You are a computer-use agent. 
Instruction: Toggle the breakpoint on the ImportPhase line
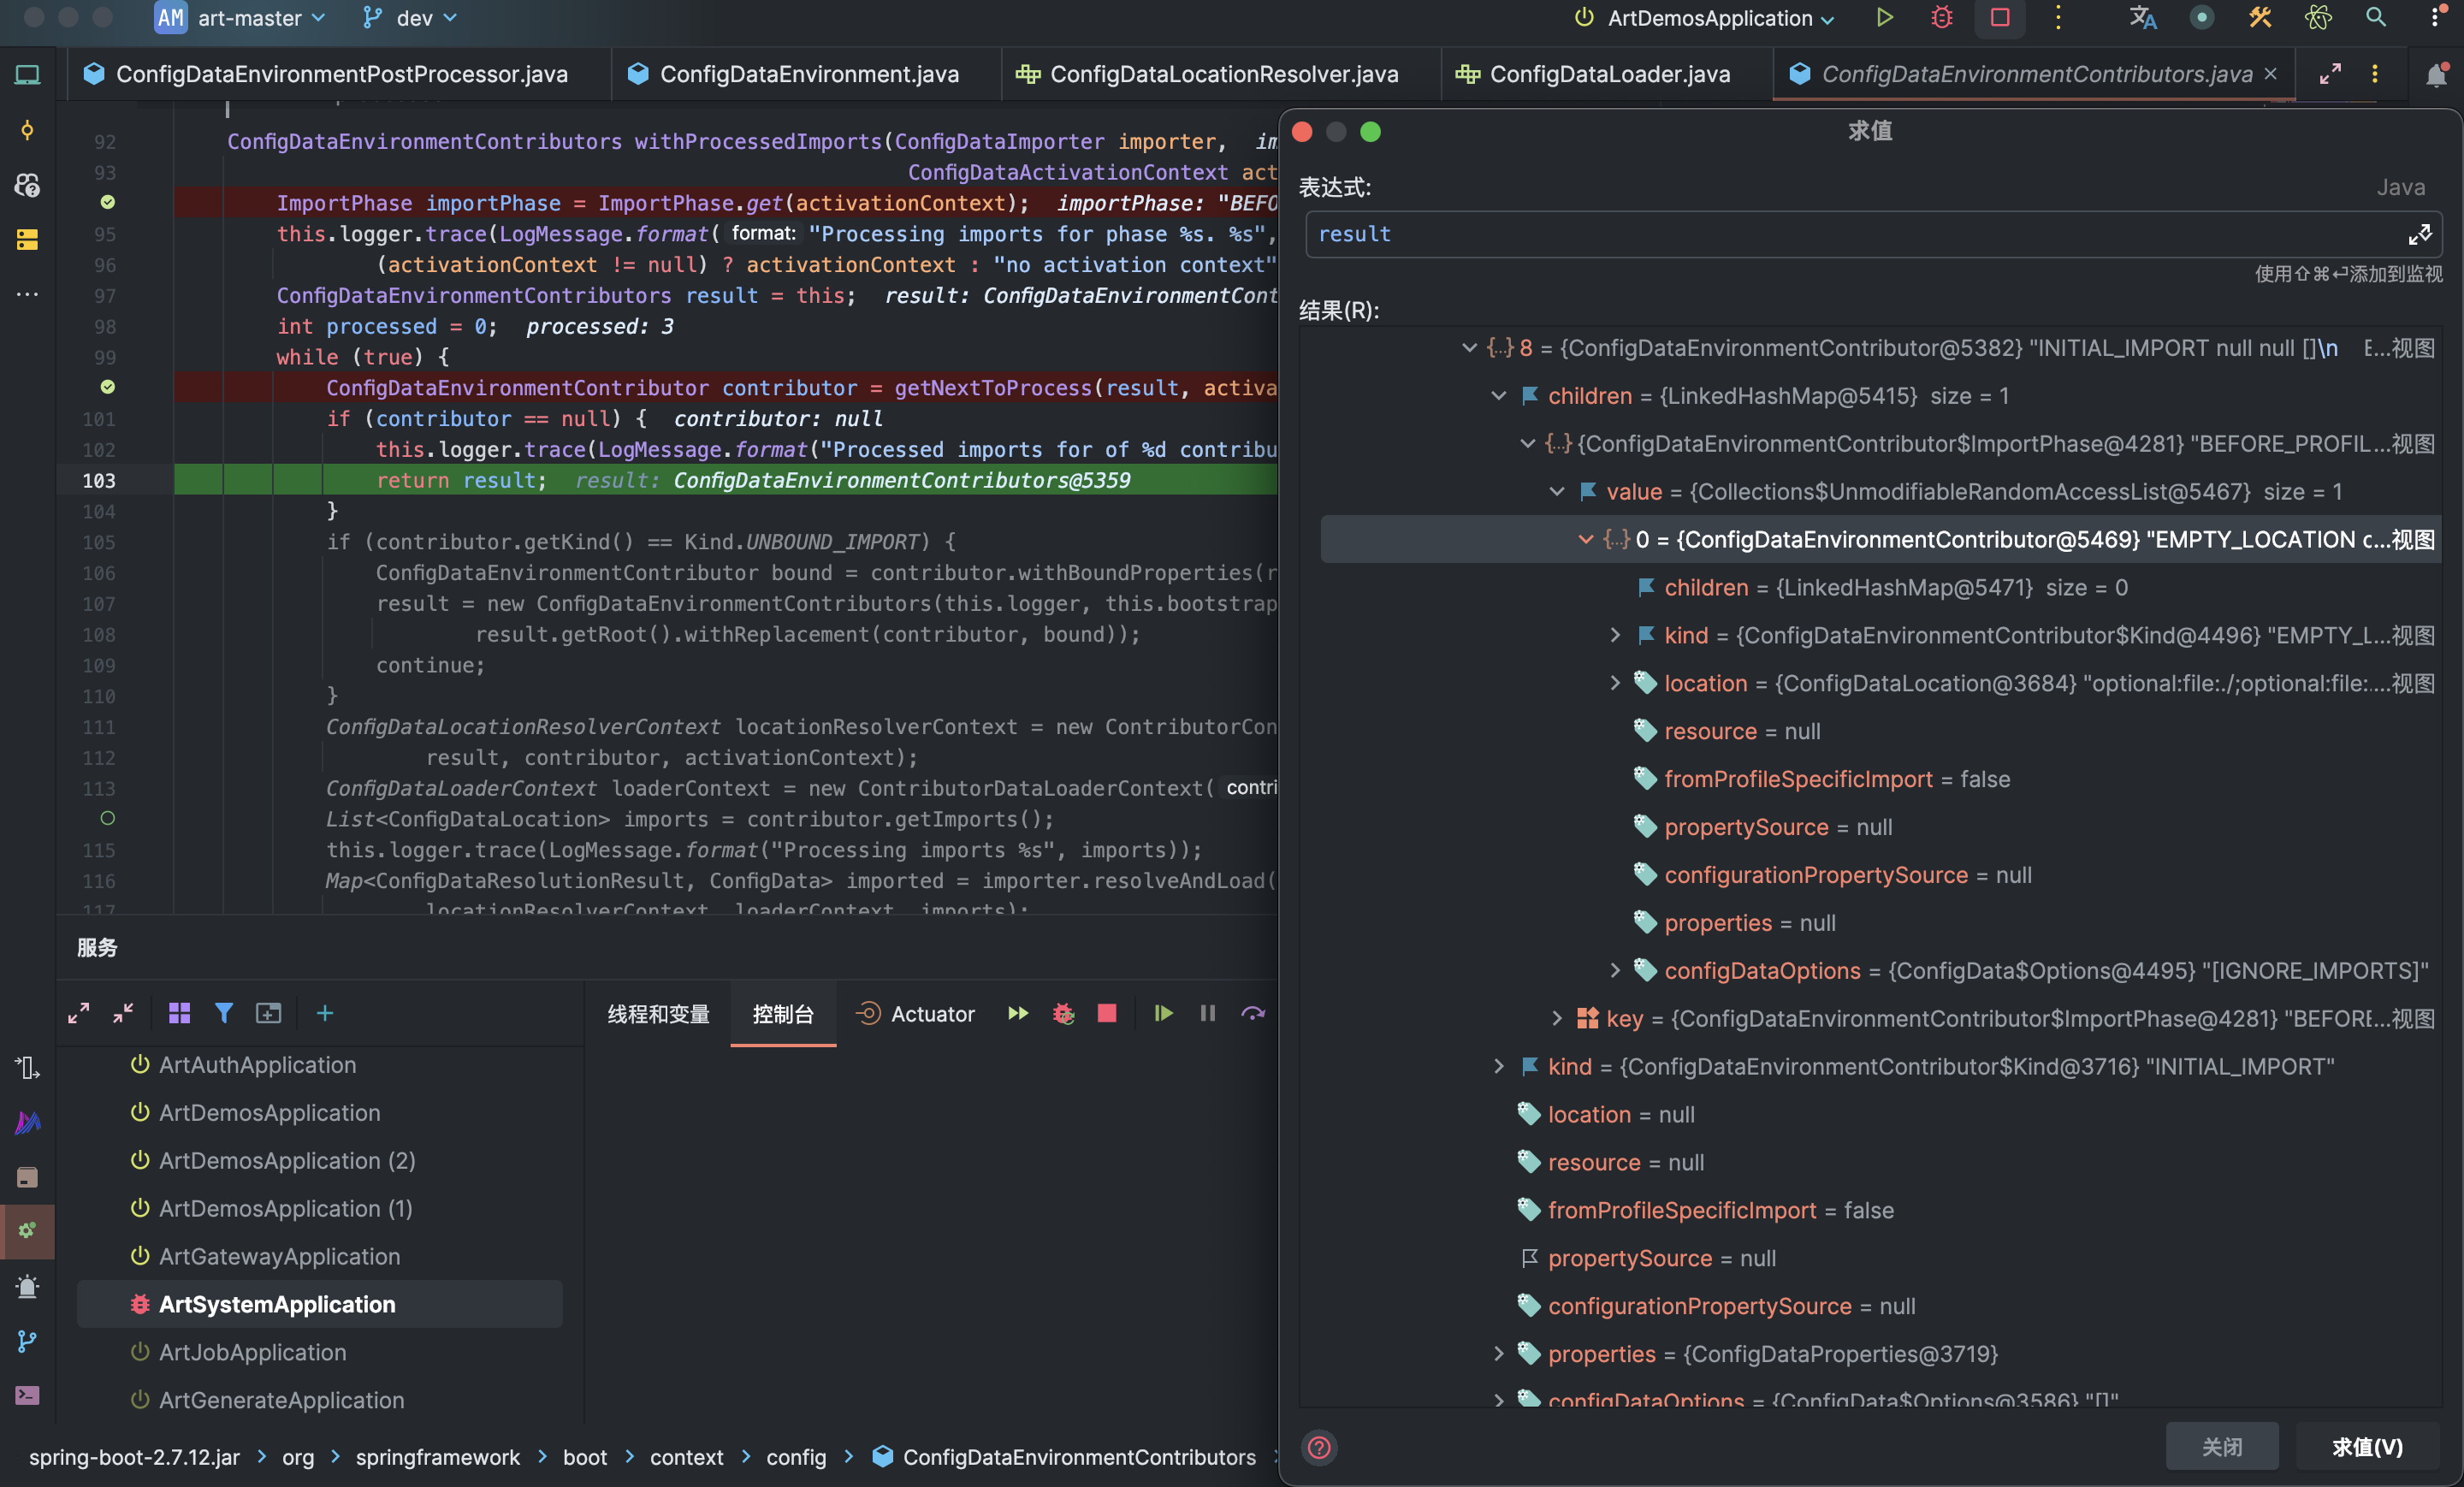108,203
